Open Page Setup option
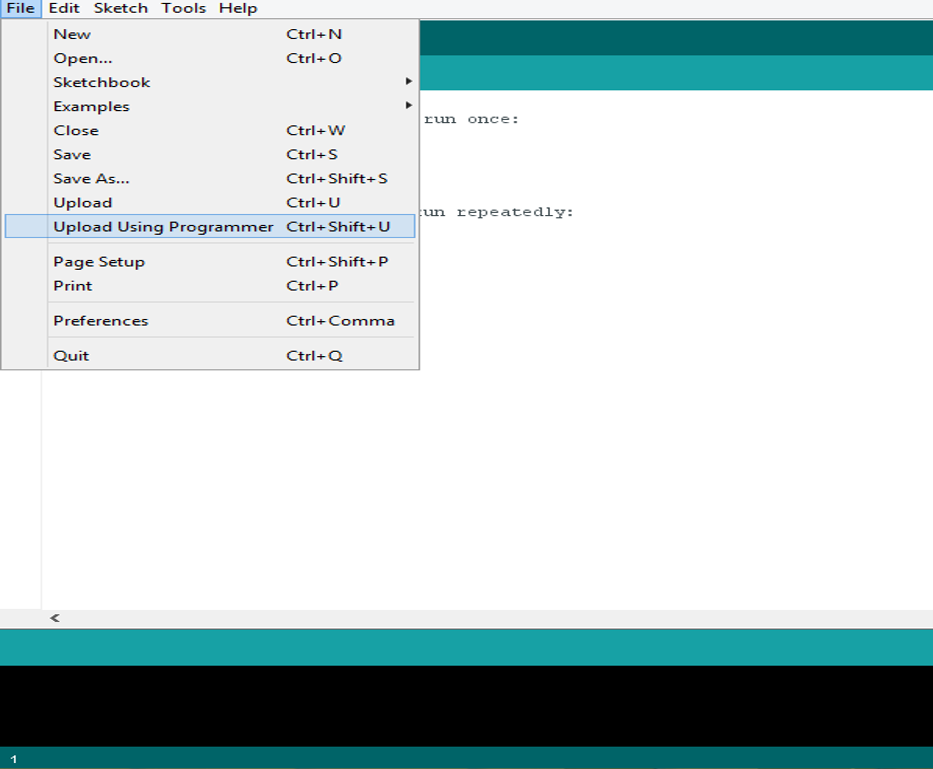Image resolution: width=933 pixels, height=769 pixels. click(x=209, y=262)
